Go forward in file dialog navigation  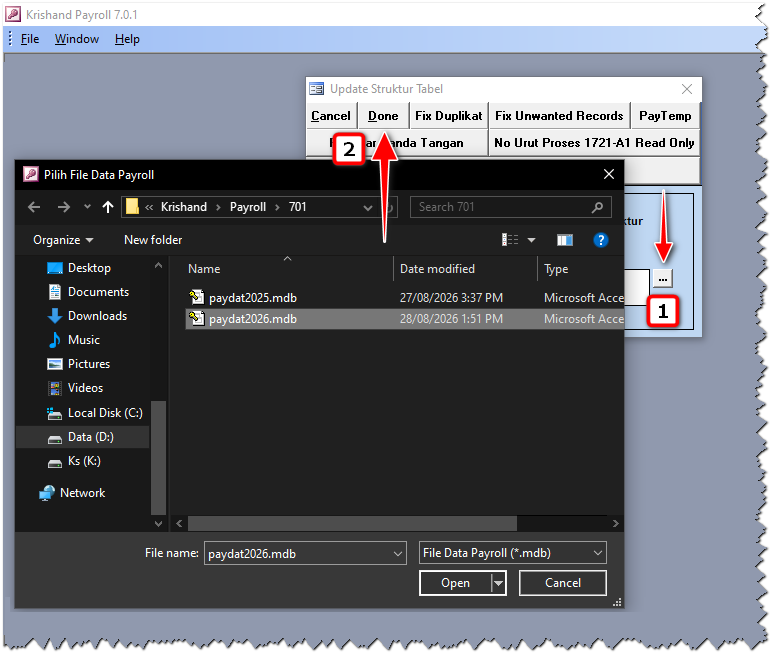click(x=63, y=207)
